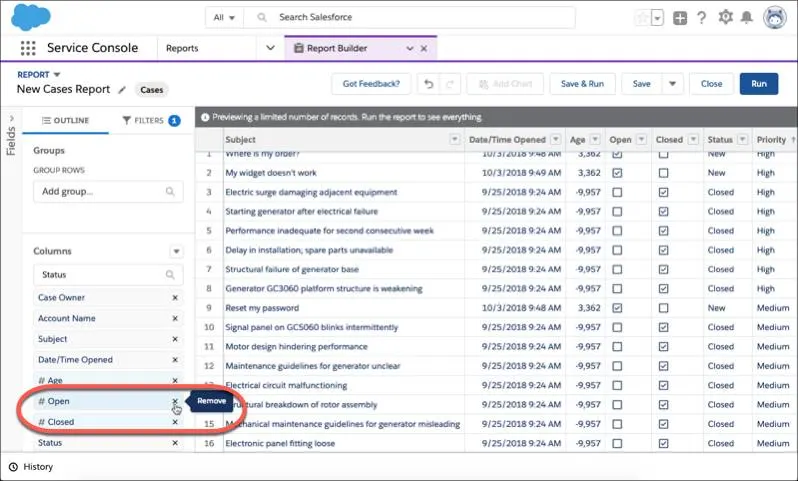Toggle Closed checkbox for Motor design row

coord(664,347)
